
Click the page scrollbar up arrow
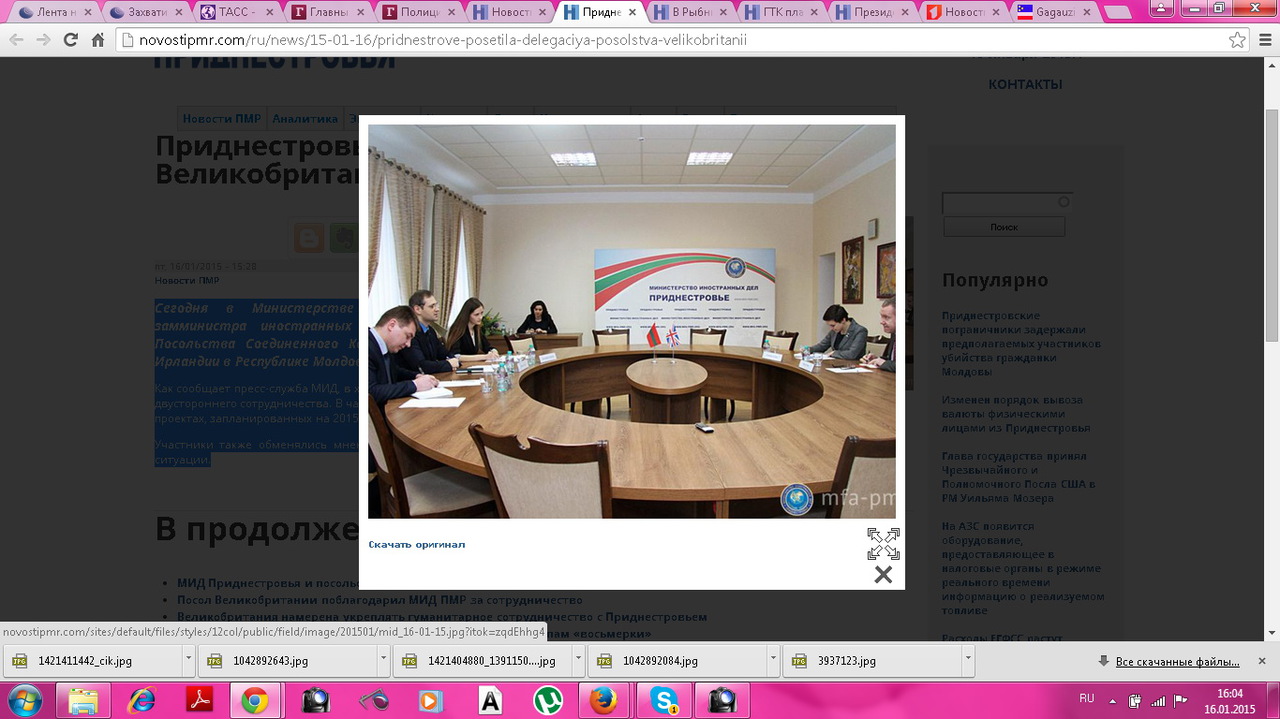pyautogui.click(x=1271, y=66)
